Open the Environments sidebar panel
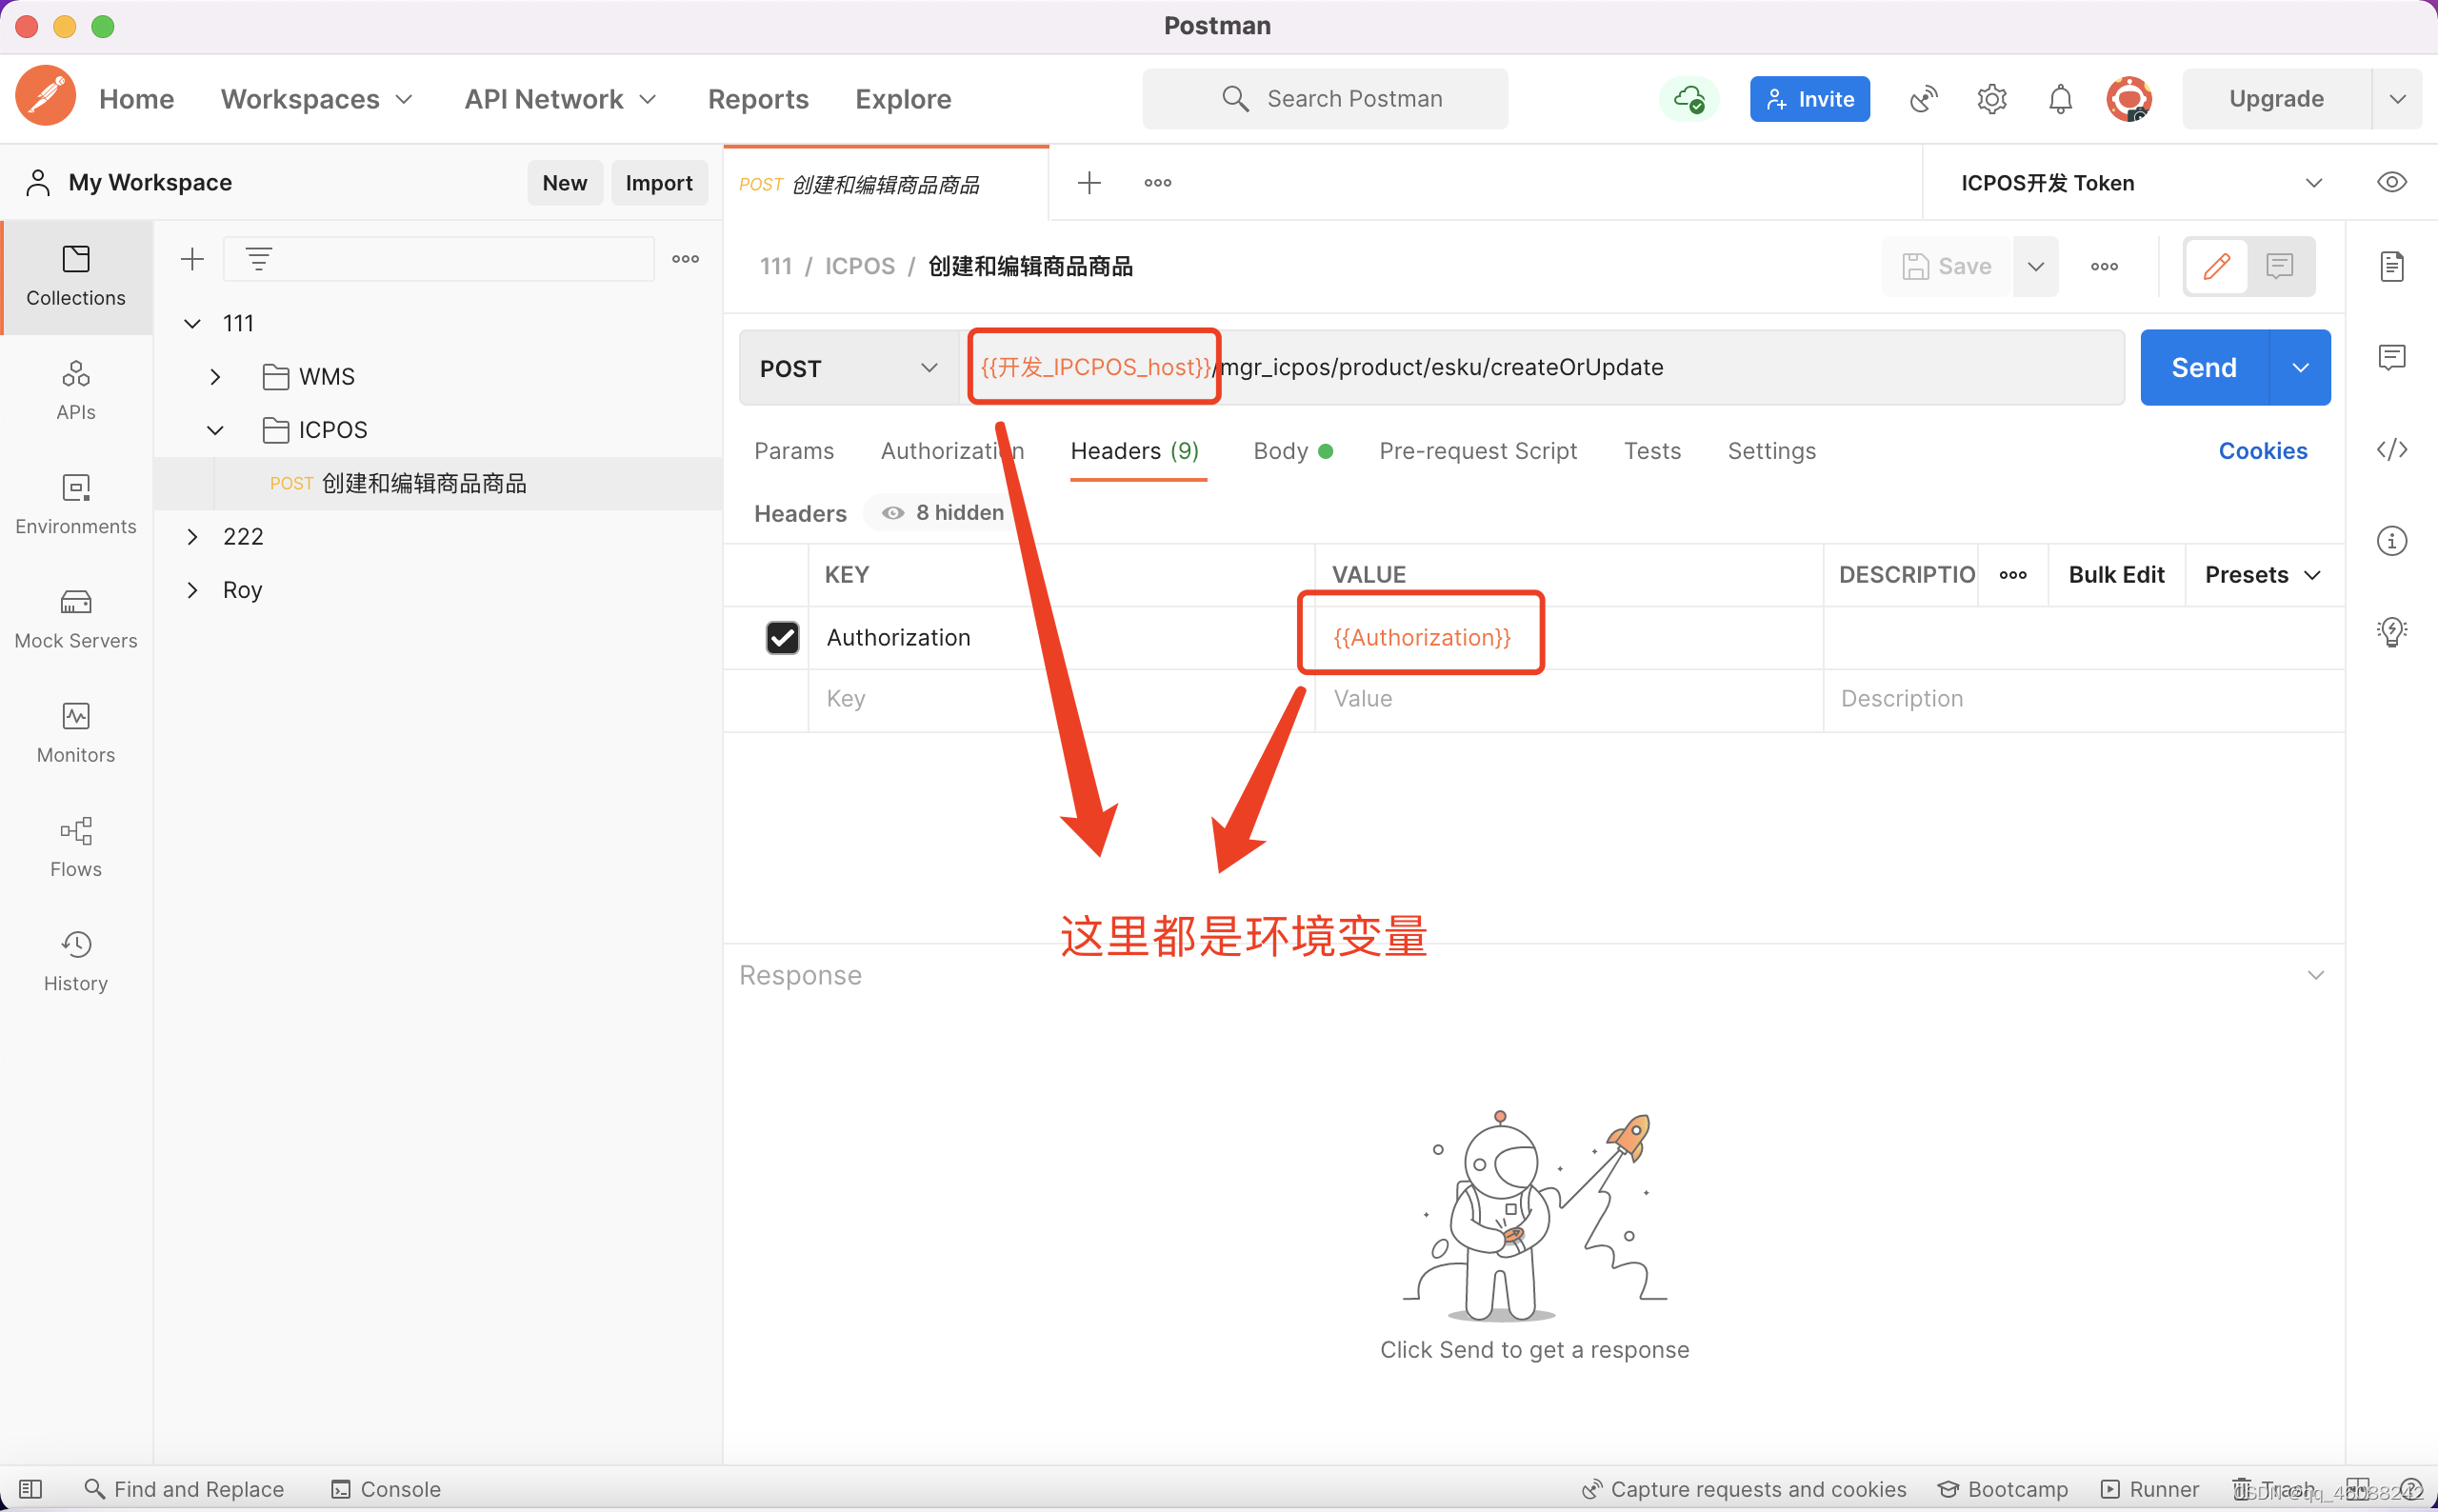2438x1512 pixels. point(76,504)
